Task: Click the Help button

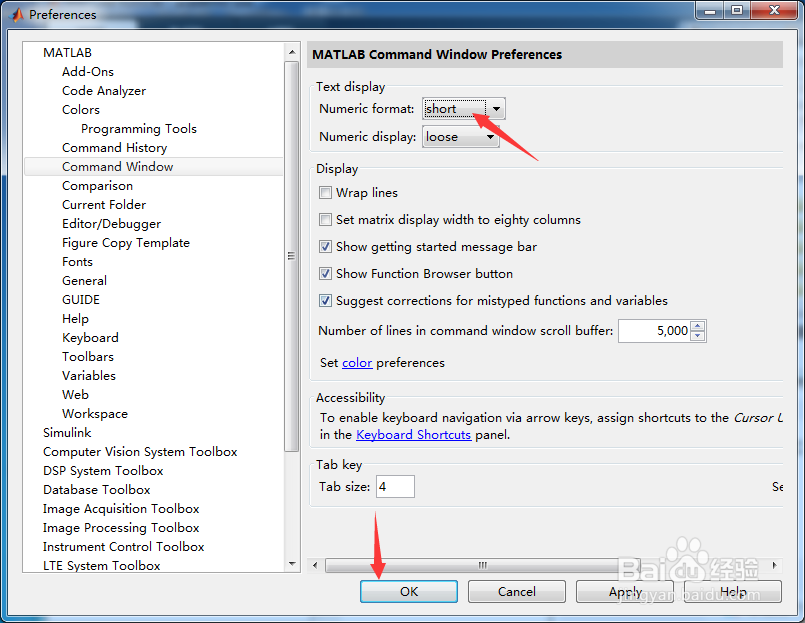Action: click(x=733, y=592)
